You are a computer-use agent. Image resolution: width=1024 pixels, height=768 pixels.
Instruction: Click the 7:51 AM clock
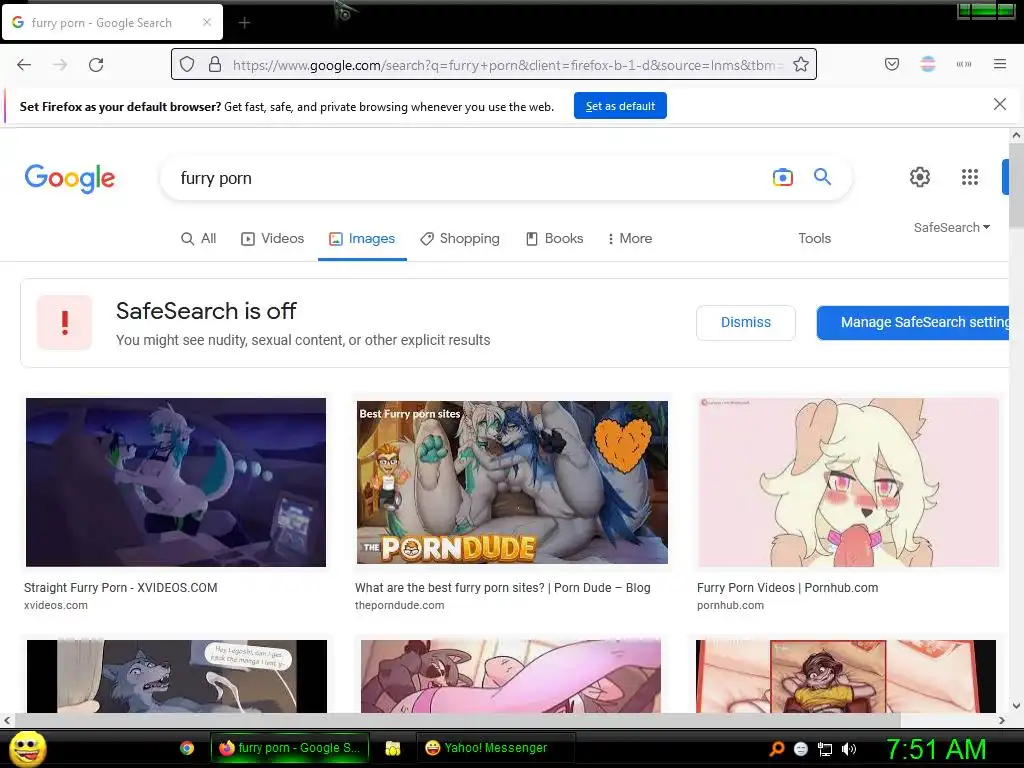click(936, 749)
